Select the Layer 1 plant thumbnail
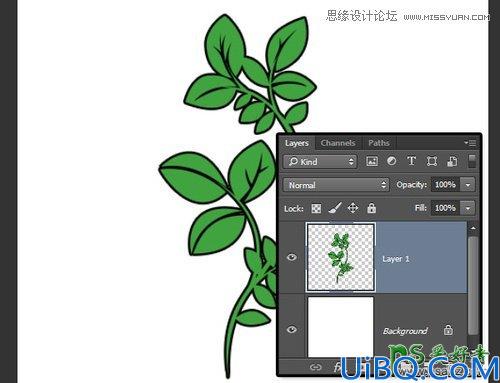 pyautogui.click(x=341, y=257)
